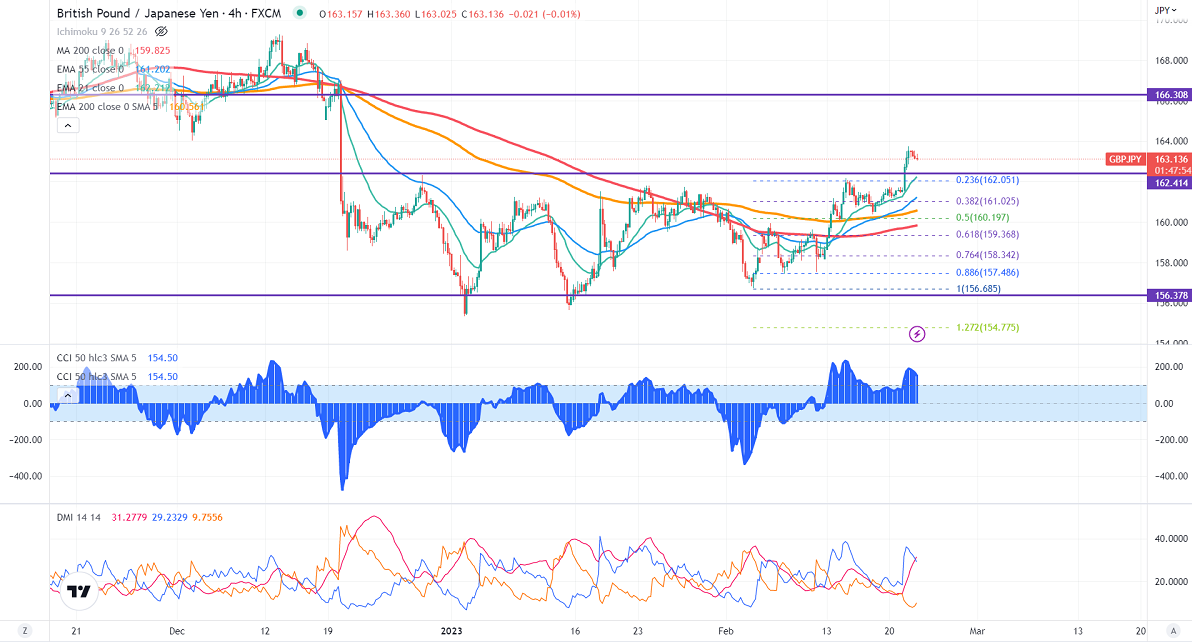Open the timezone Z button
Image resolution: width=1192 pixels, height=642 pixels.
pyautogui.click(x=26, y=632)
